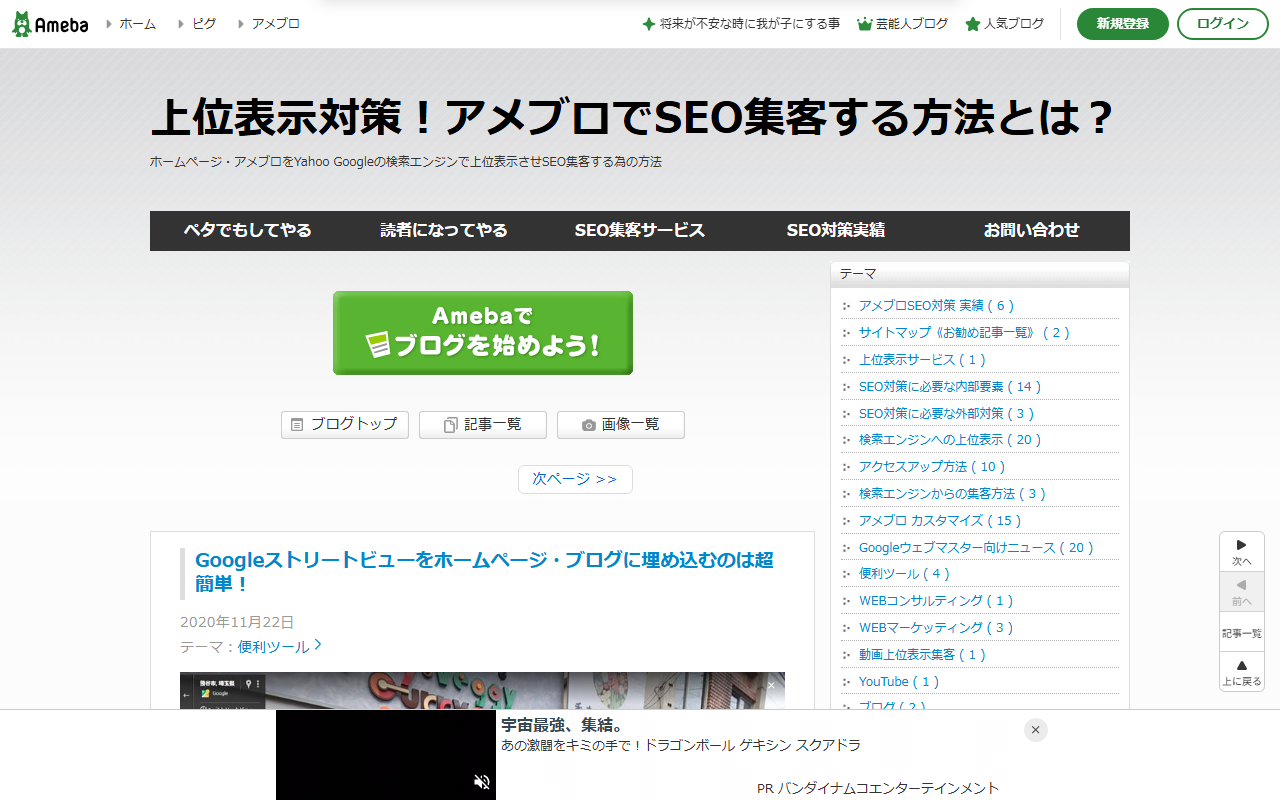Dismiss the ドラゴンボール ad with its × button

(x=1035, y=730)
